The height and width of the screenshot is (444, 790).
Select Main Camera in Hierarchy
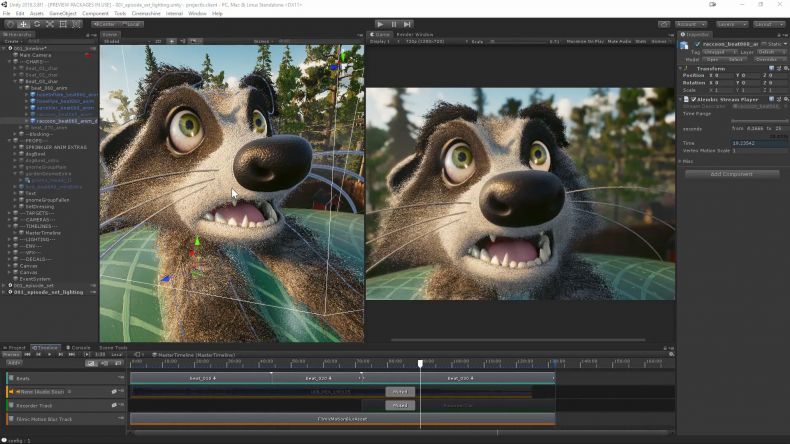click(x=35, y=55)
